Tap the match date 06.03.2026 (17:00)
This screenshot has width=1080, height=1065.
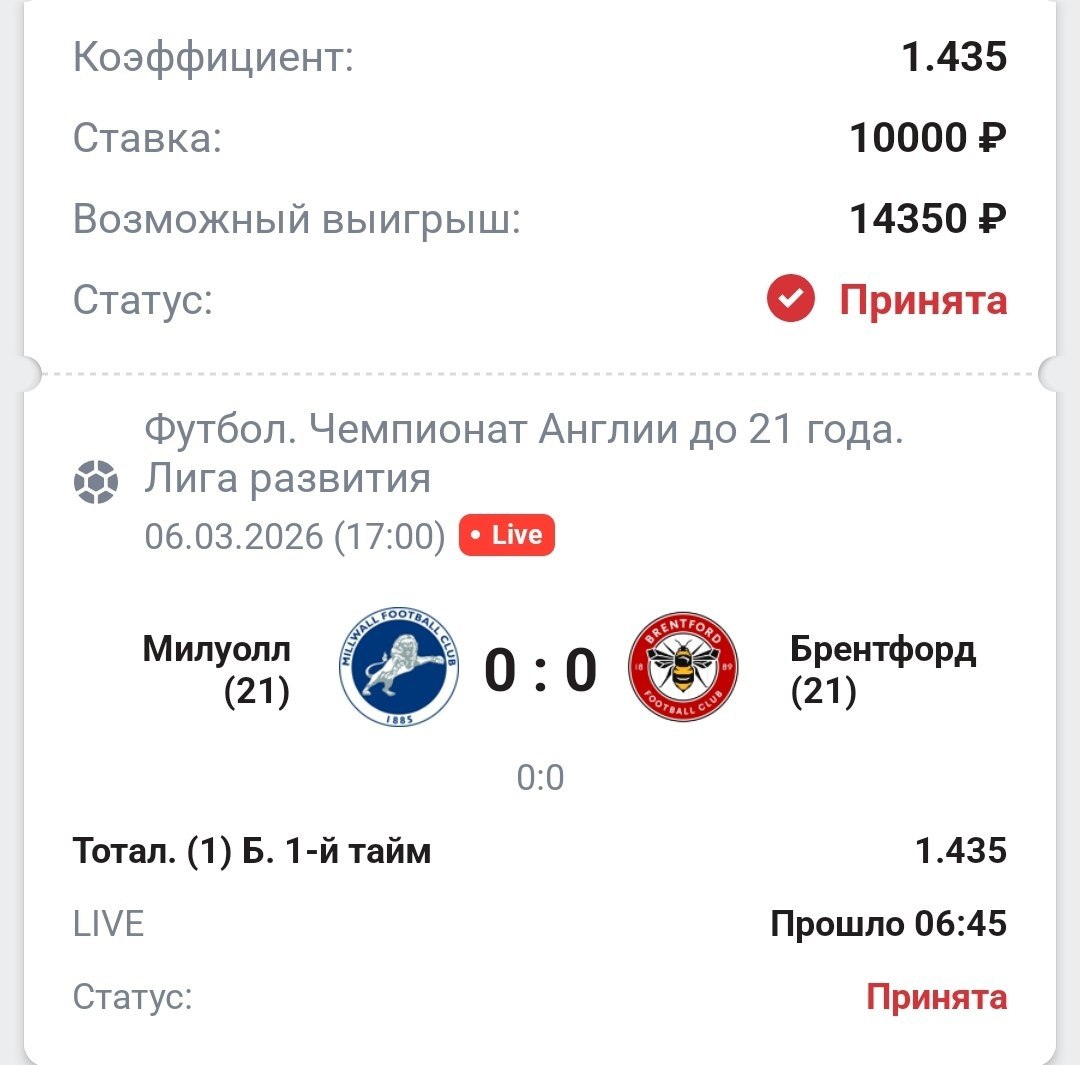(295, 536)
